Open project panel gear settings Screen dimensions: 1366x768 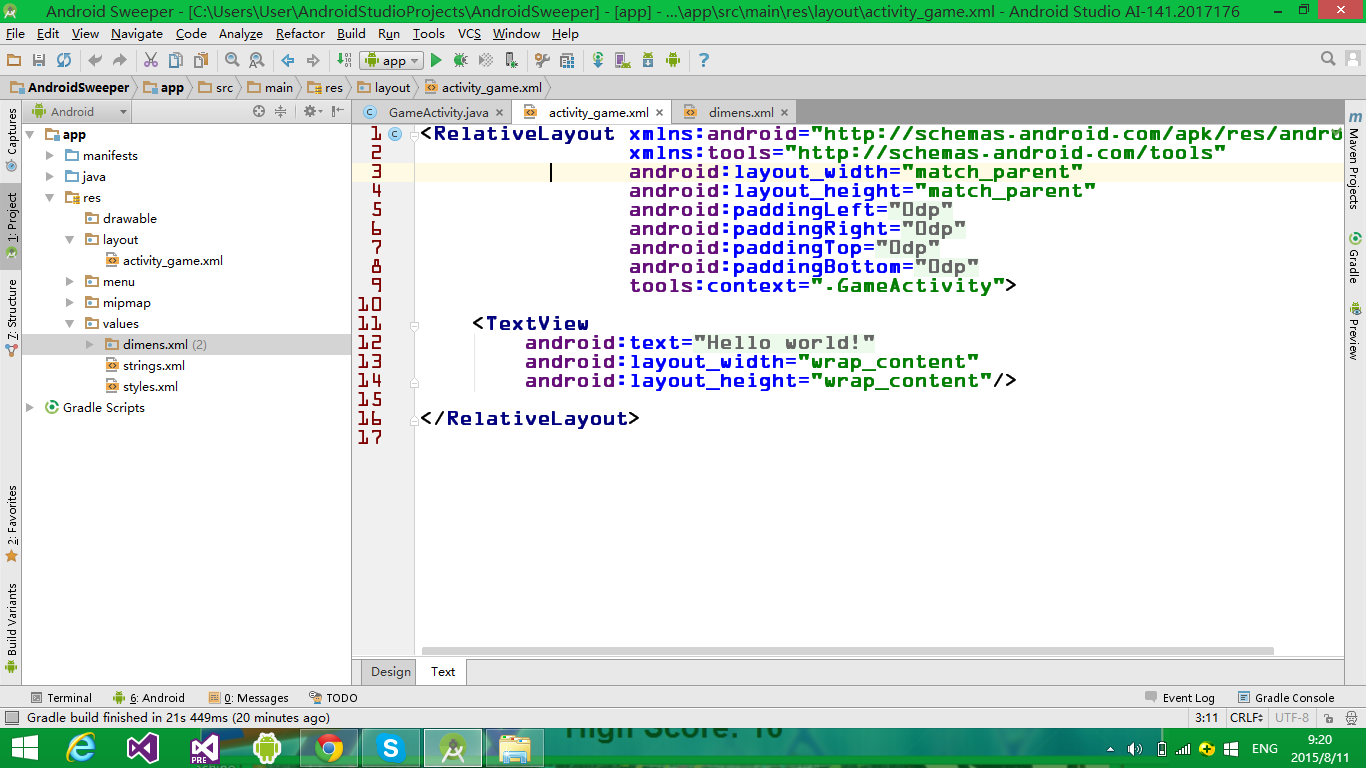click(311, 111)
